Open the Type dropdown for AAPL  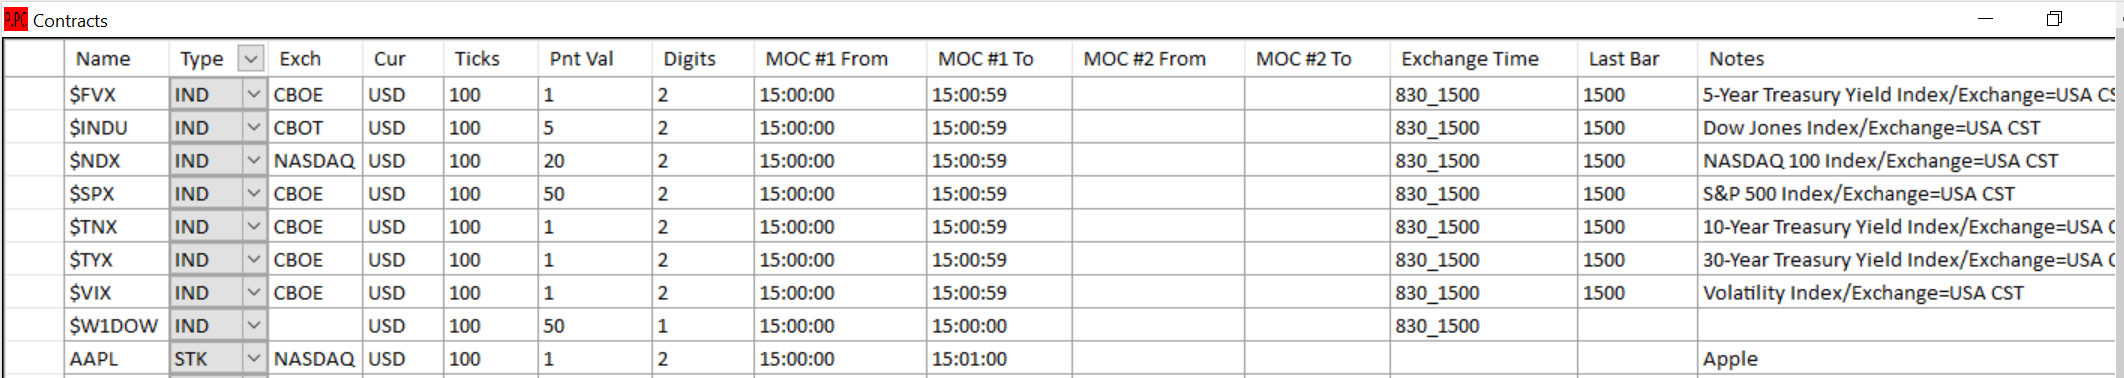(254, 359)
